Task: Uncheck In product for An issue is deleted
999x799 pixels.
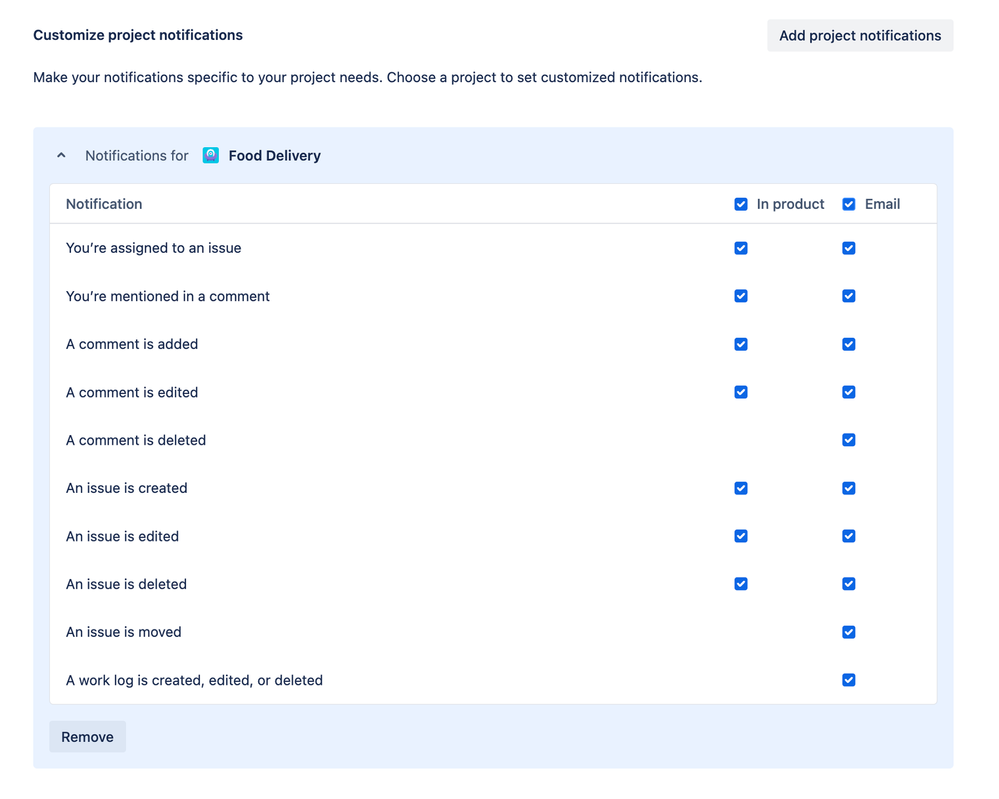Action: click(x=741, y=584)
